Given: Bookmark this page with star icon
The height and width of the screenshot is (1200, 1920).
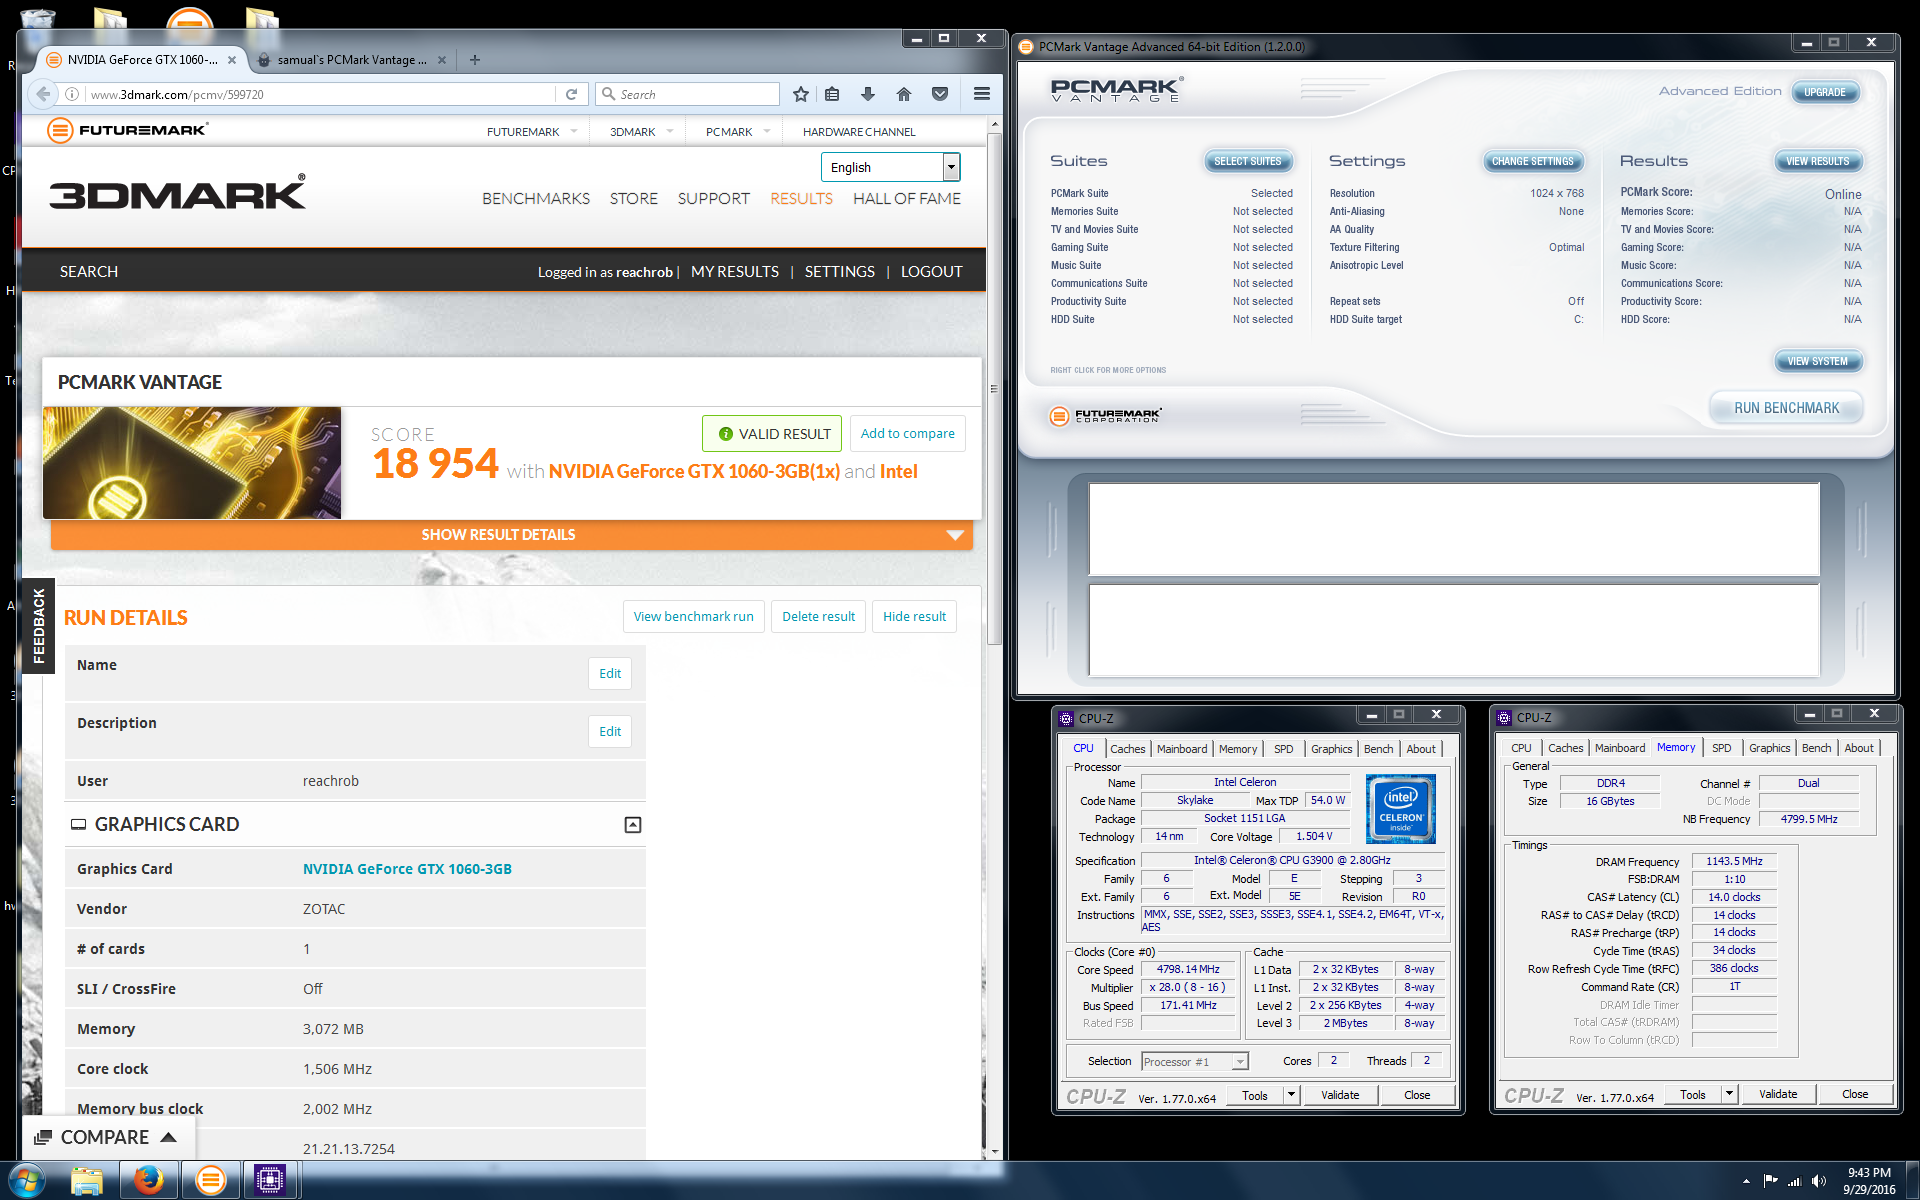Looking at the screenshot, I should (800, 94).
